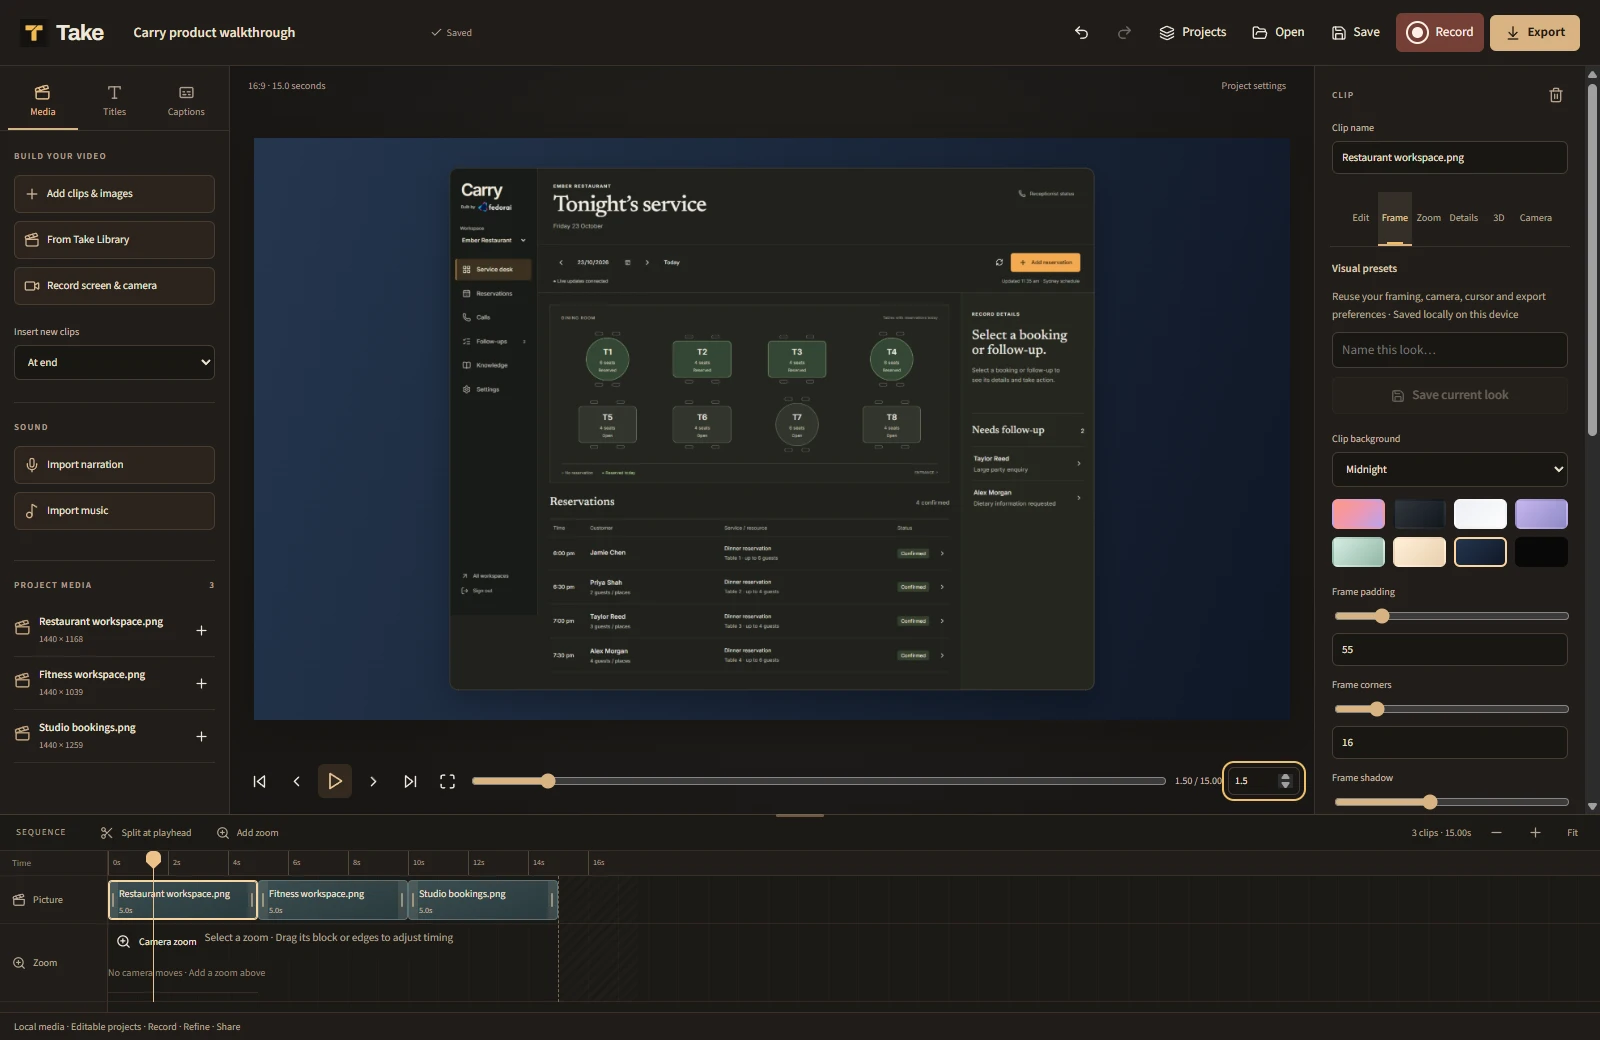Click the redo arrow icon
The image size is (1600, 1040).
[x=1124, y=33]
